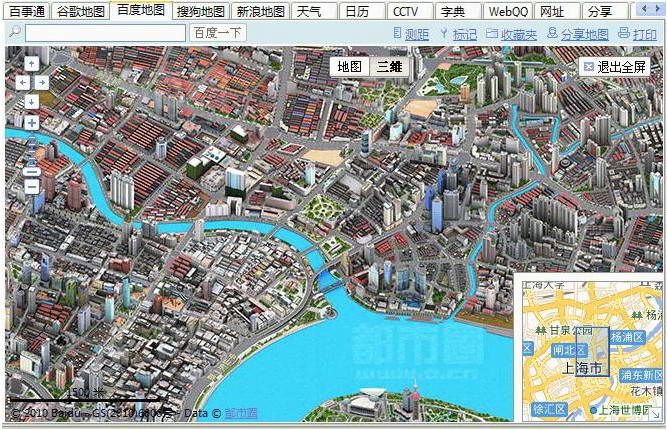Open the 天气 weather tab
Image resolution: width=667 pixels, height=430 pixels.
click(x=314, y=11)
